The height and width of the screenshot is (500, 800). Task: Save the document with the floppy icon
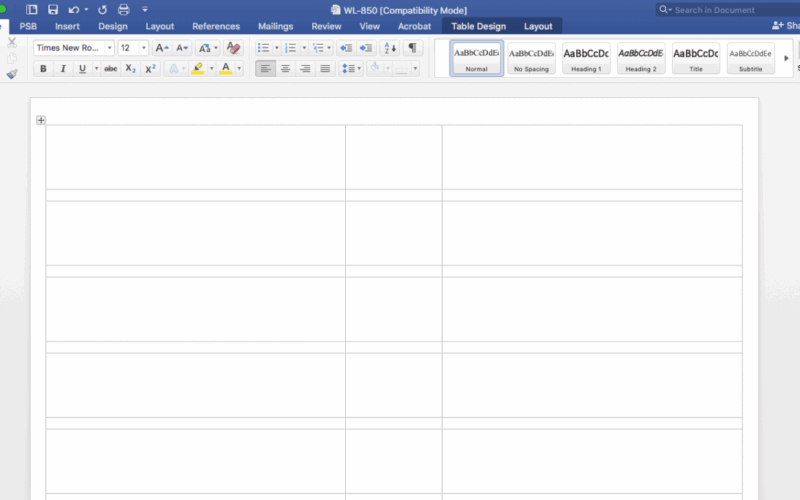point(53,10)
